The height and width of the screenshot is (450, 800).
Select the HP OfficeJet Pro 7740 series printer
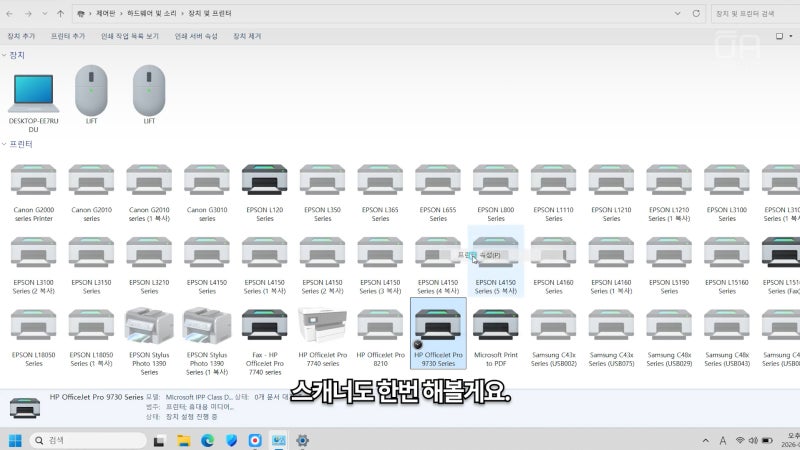click(x=322, y=337)
